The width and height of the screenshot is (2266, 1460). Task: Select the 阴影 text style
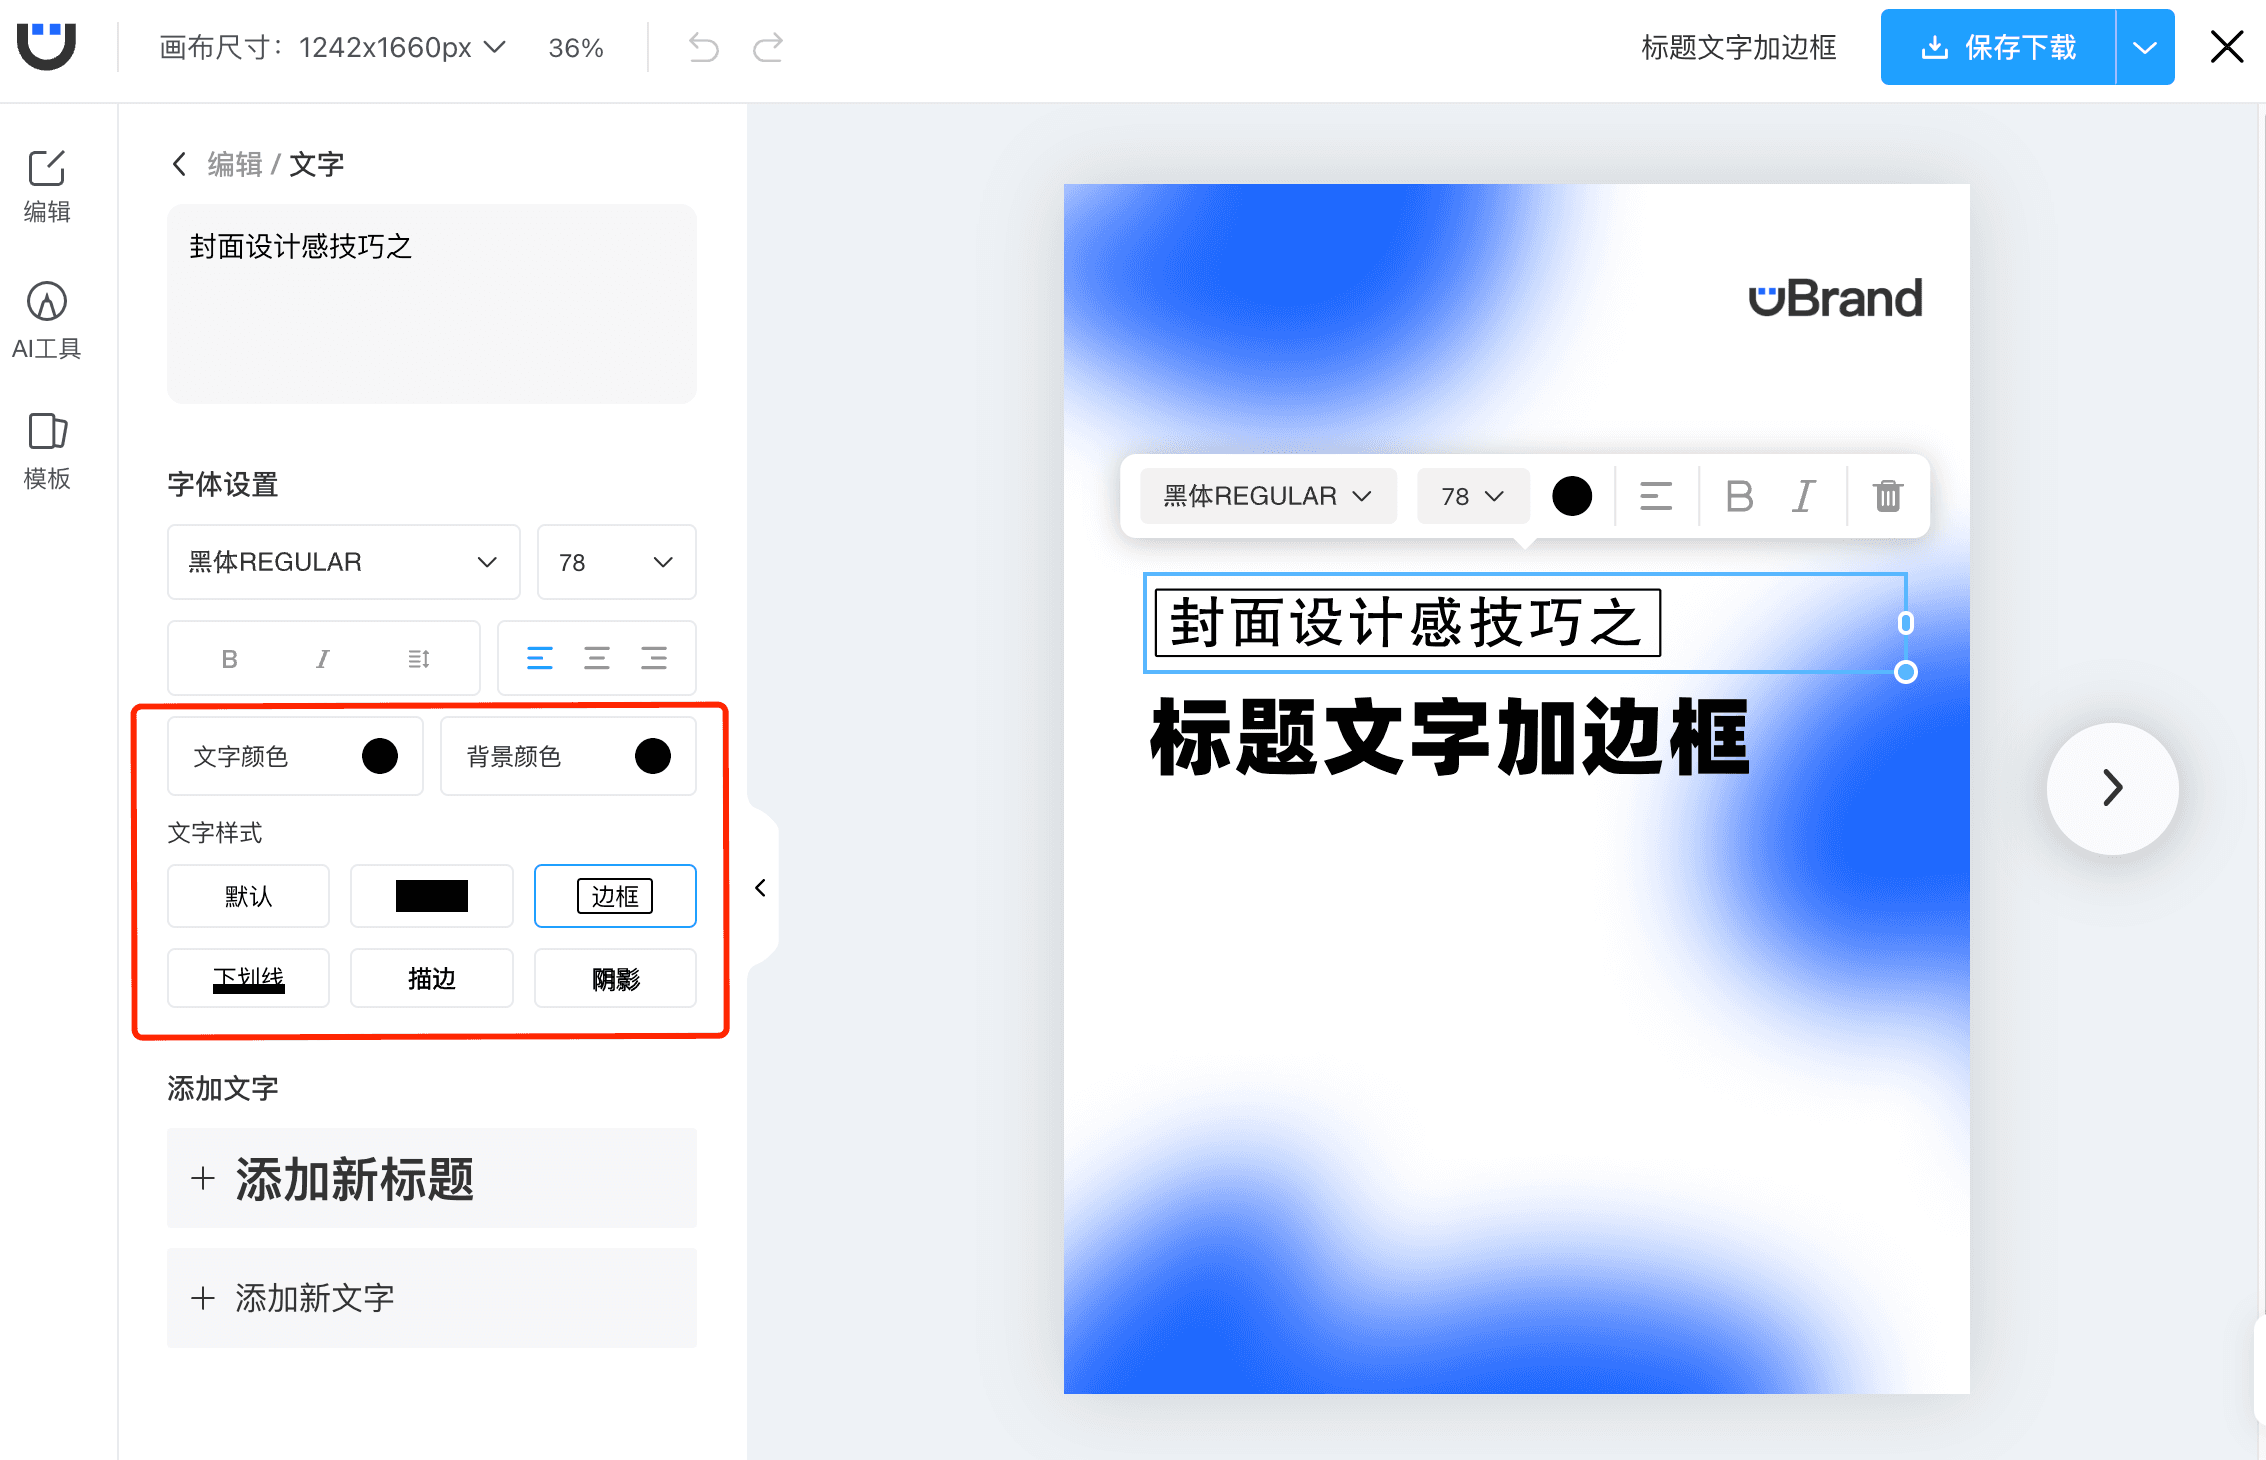pos(615,978)
